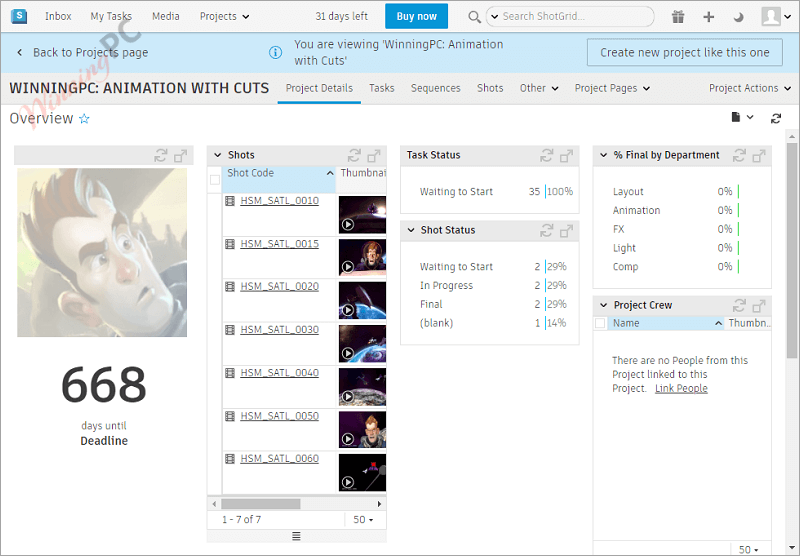Favorite the Overview page with star
This screenshot has height=556, width=800.
click(84, 119)
